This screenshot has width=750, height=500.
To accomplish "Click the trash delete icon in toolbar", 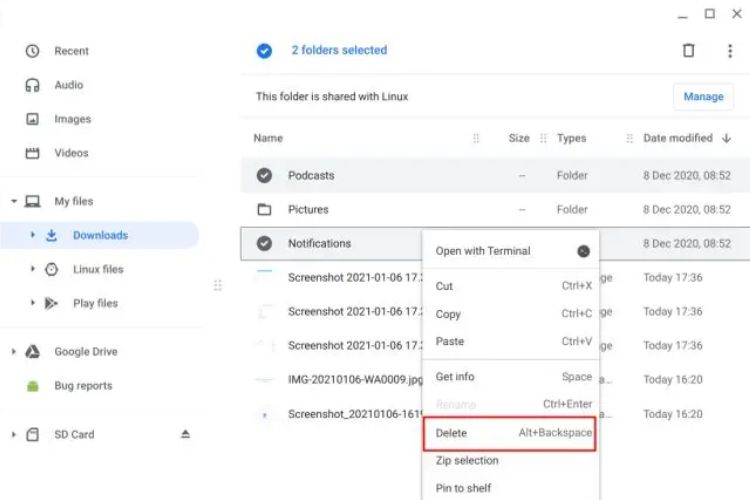I will [x=688, y=50].
